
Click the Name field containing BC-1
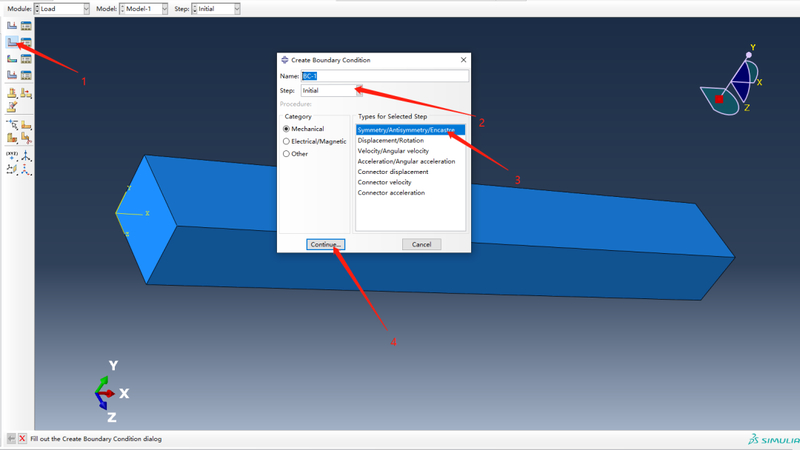pos(385,76)
